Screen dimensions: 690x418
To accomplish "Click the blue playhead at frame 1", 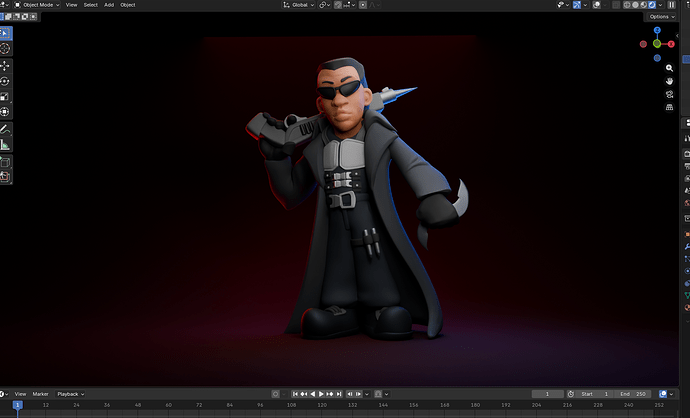I will 18,405.
